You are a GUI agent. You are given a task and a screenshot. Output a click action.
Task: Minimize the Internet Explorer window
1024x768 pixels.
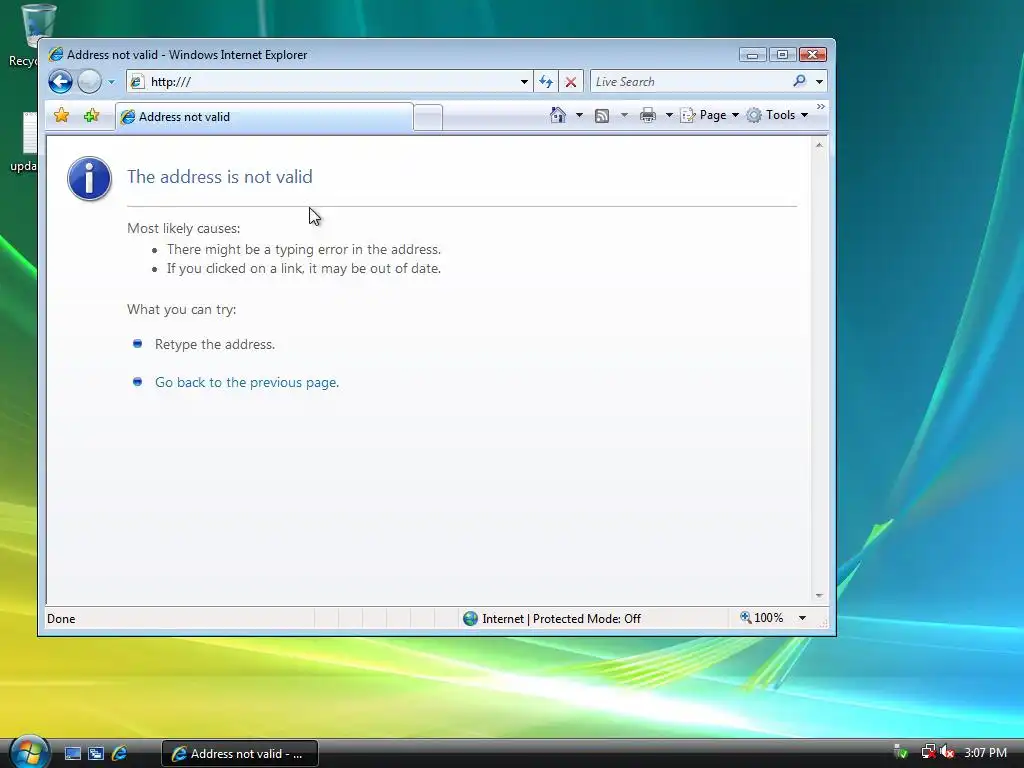pos(752,55)
